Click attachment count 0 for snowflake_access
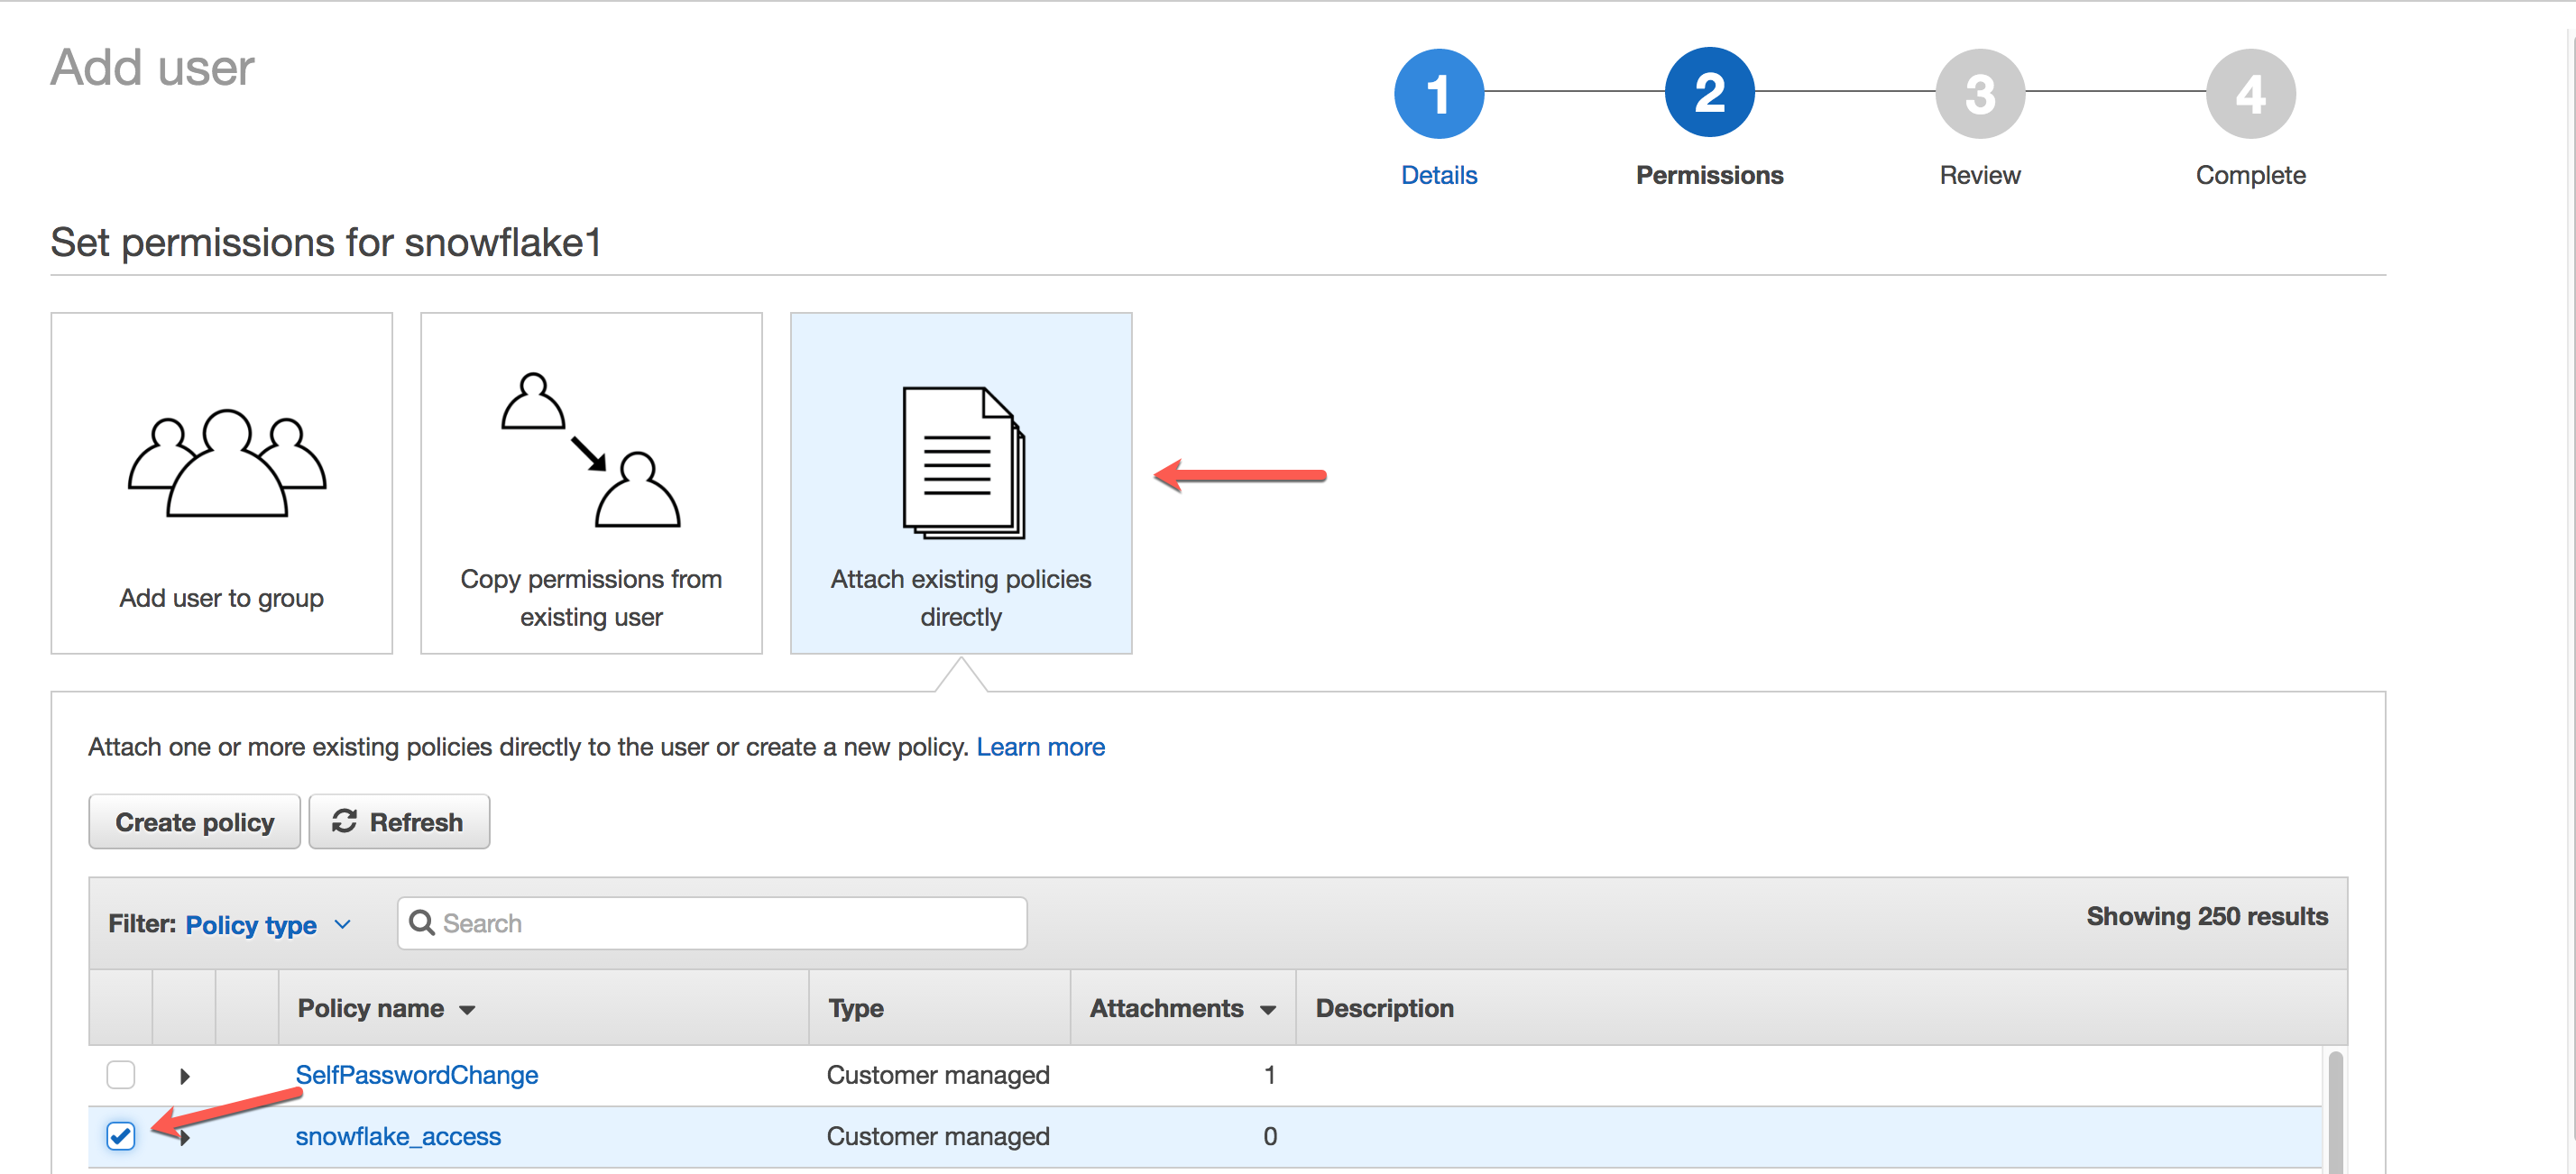 pos(1270,1136)
